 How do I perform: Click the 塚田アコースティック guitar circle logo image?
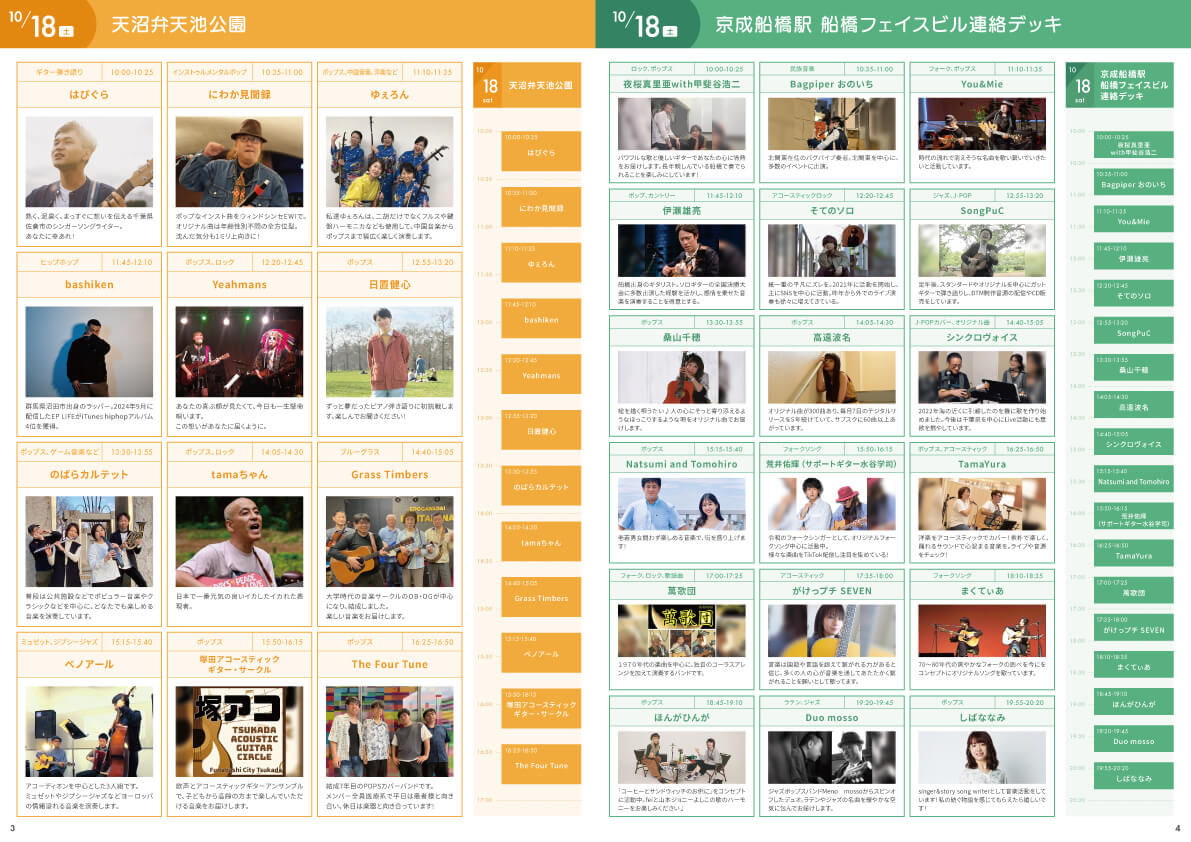tap(239, 731)
